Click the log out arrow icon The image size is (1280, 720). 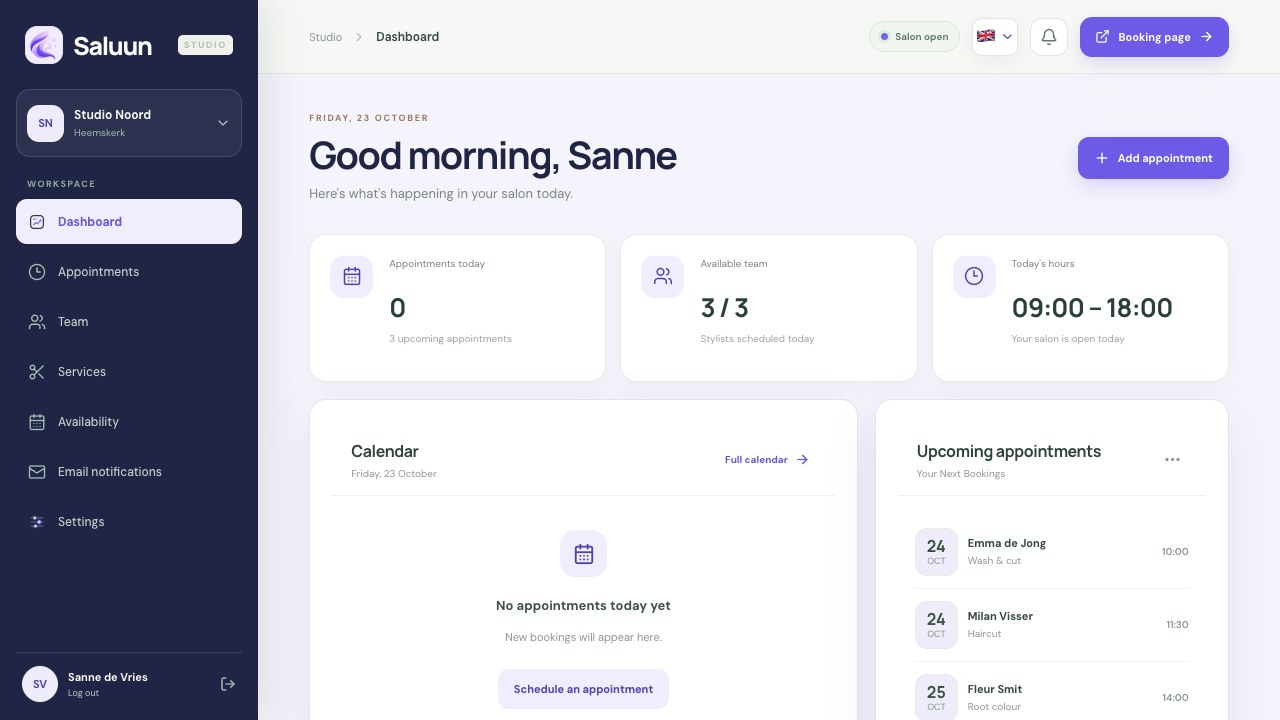click(228, 684)
